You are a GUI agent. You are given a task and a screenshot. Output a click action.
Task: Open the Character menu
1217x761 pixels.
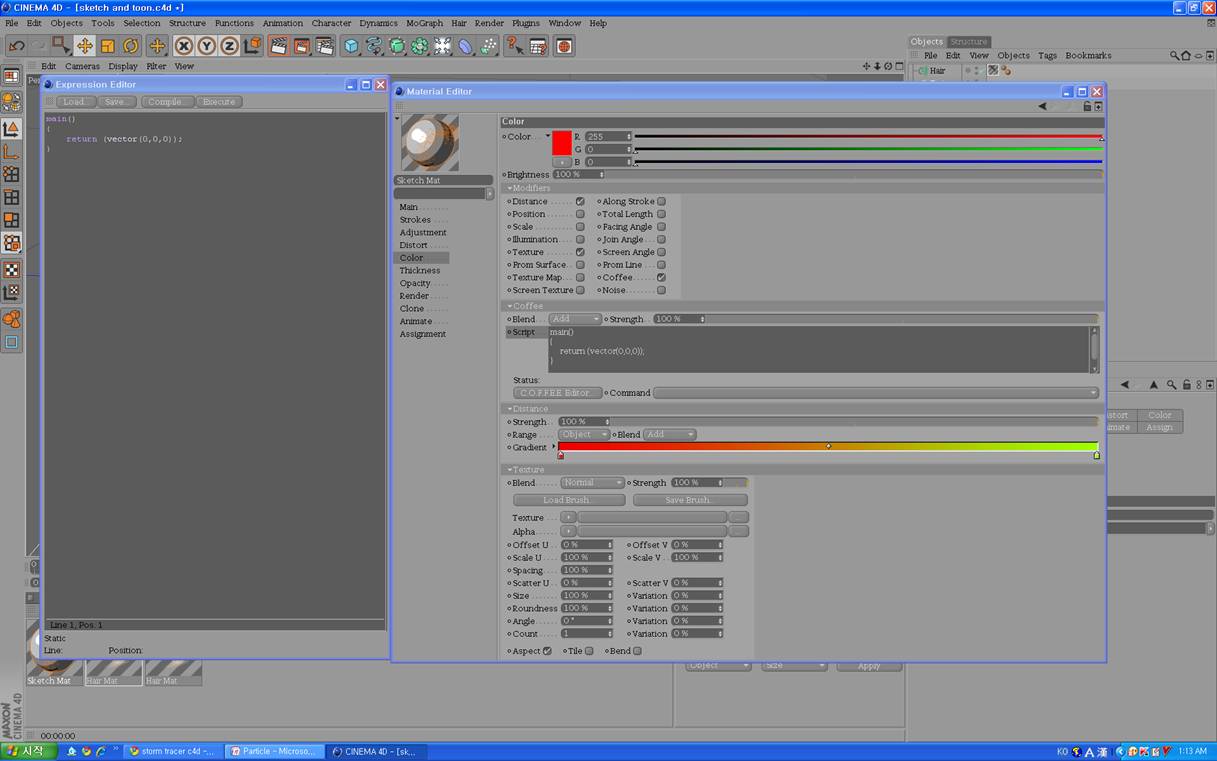coord(331,23)
